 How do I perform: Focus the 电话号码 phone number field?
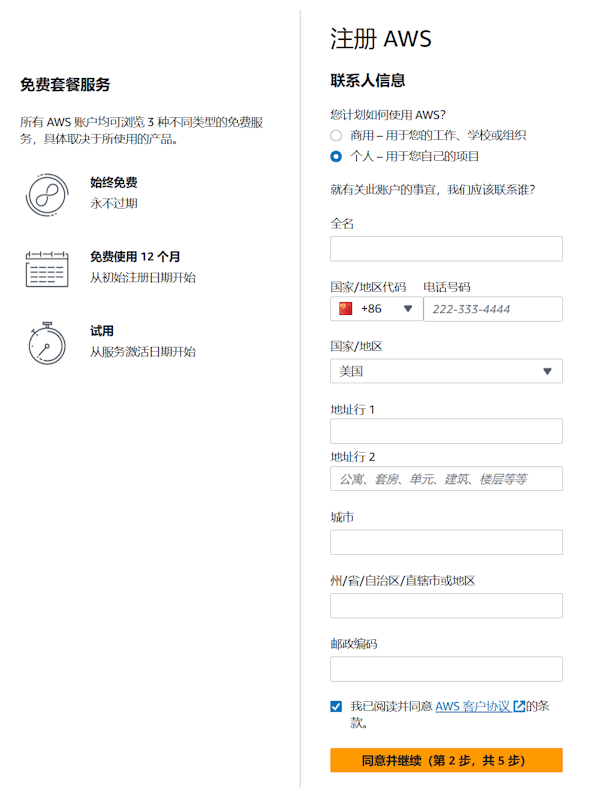coord(493,309)
